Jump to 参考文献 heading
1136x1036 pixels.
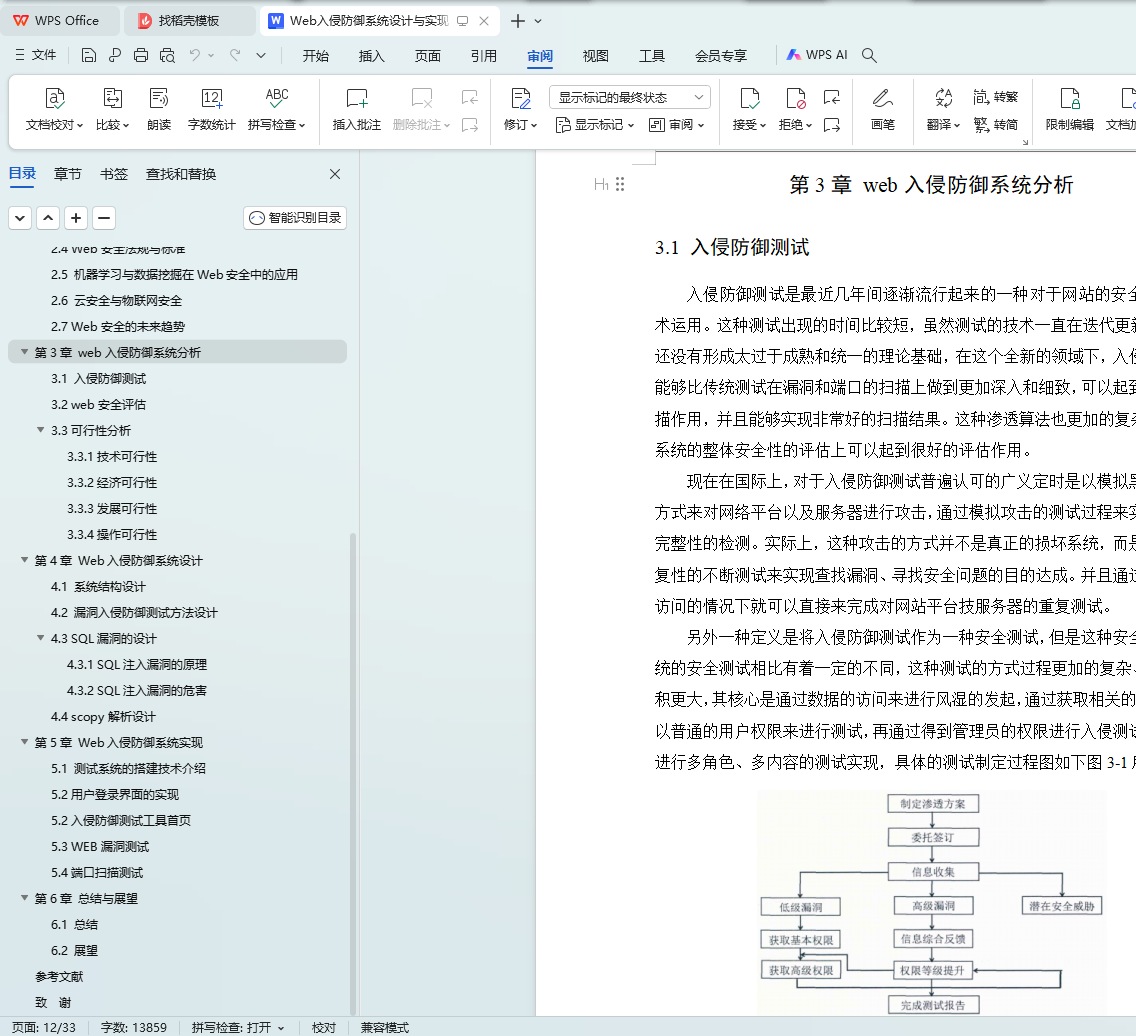59,976
